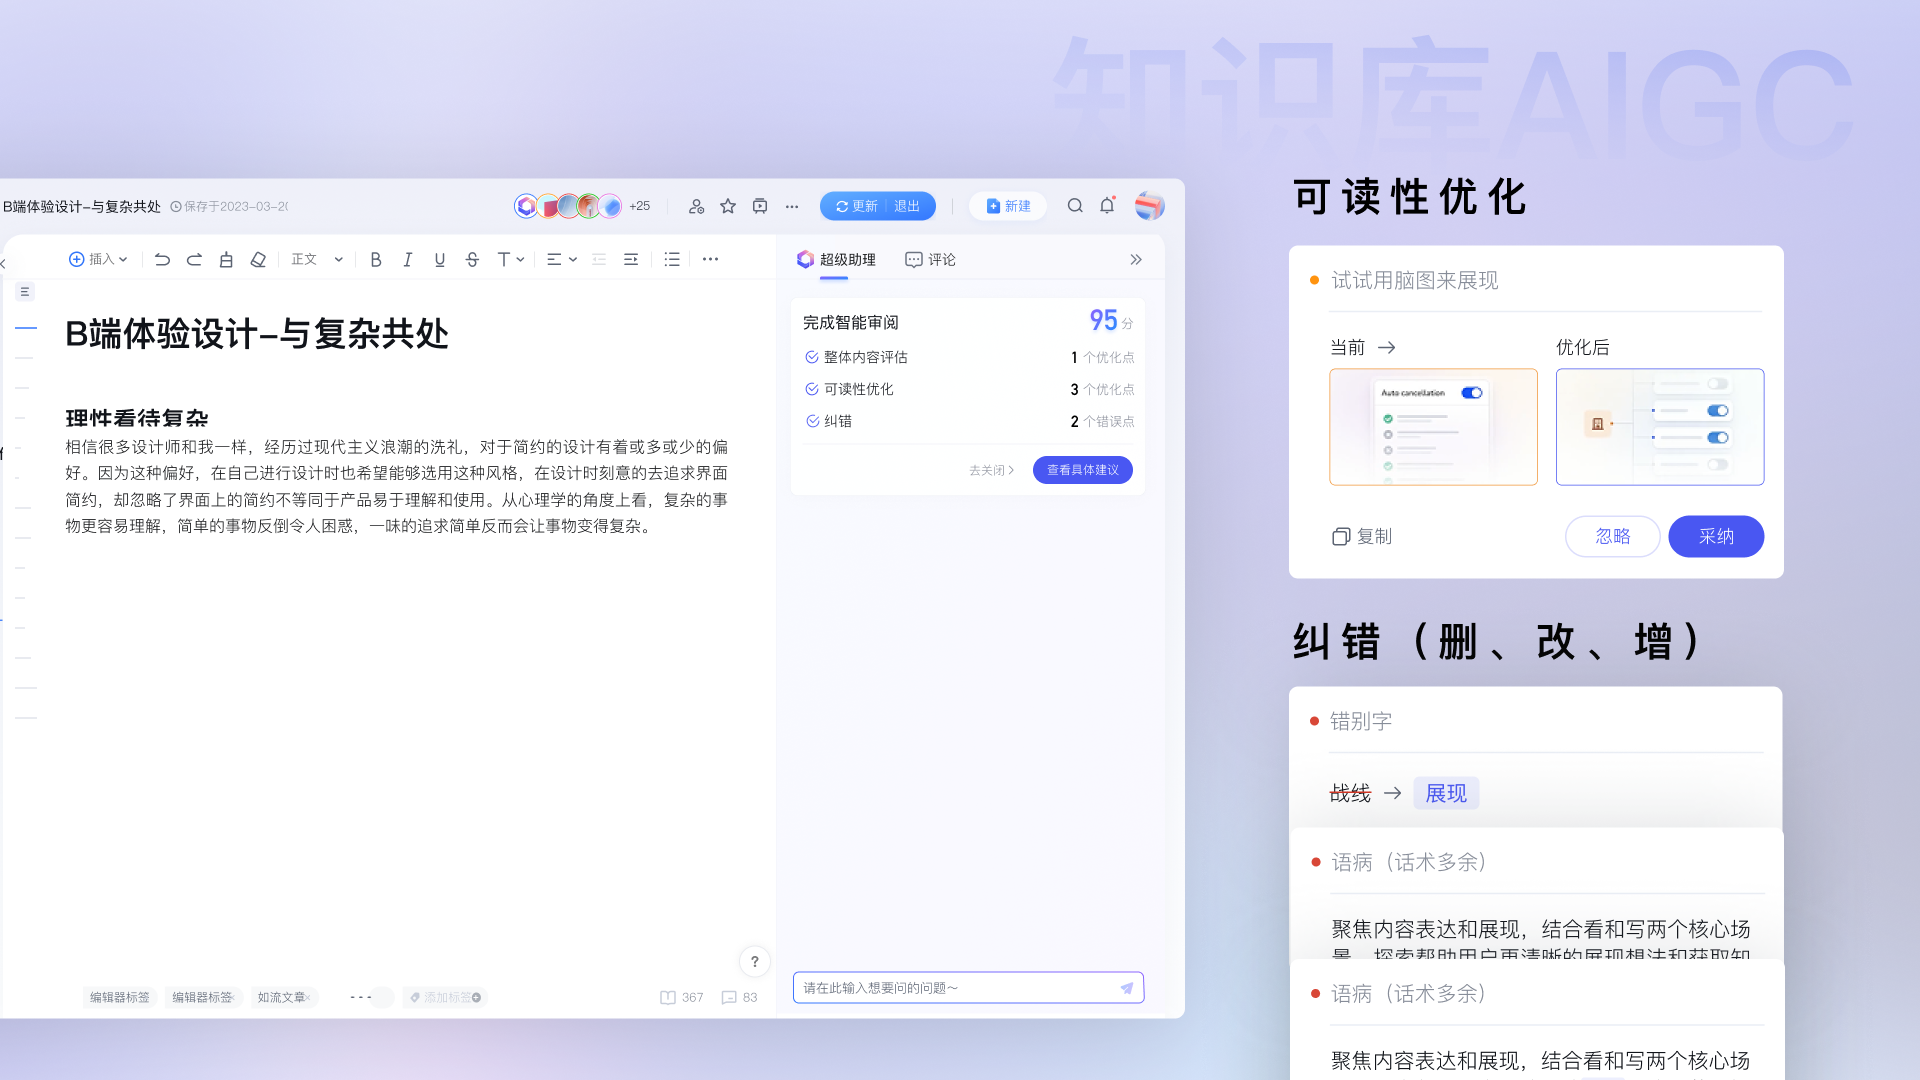
Task: Click the undo arrow icon
Action: [162, 260]
